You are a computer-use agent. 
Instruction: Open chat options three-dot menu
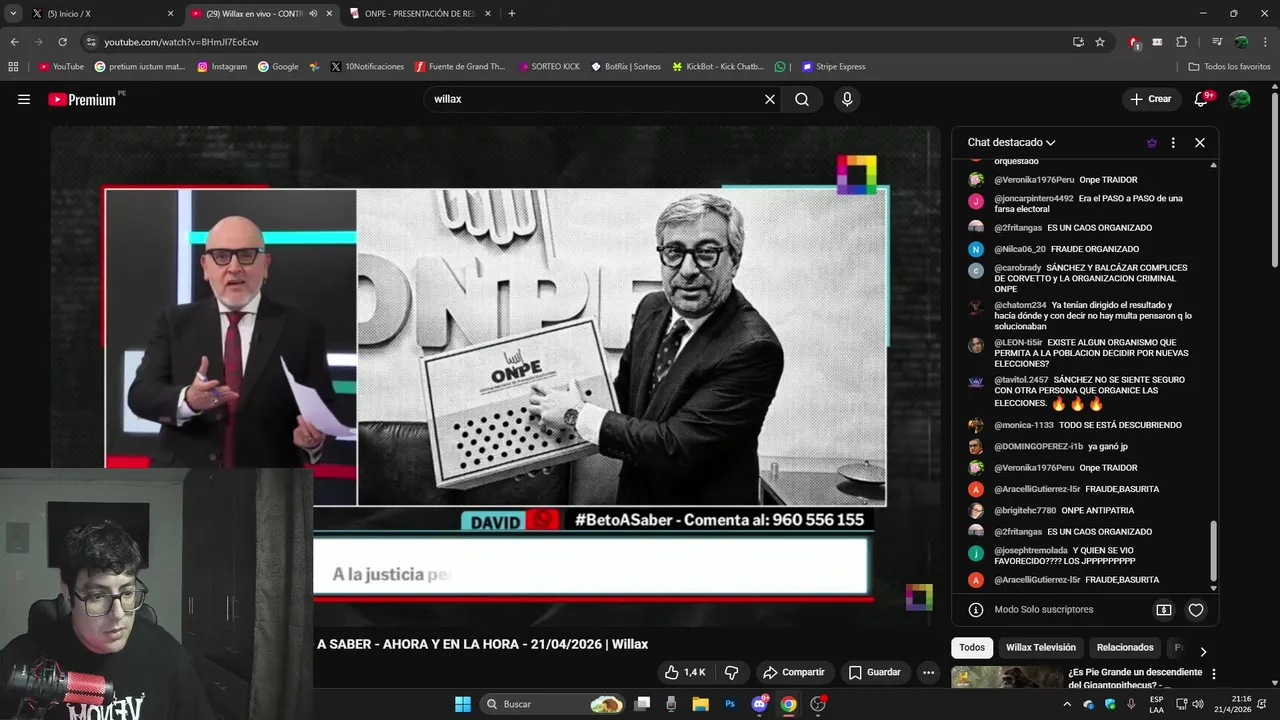click(x=1173, y=143)
